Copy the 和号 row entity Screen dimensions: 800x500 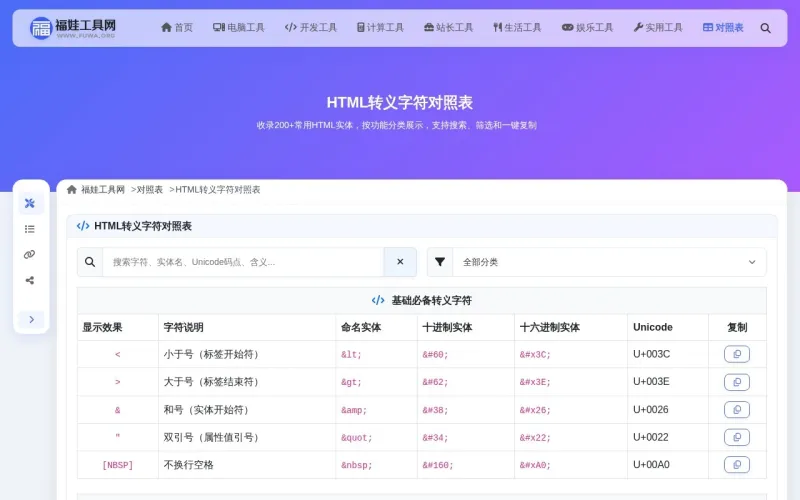tap(737, 410)
